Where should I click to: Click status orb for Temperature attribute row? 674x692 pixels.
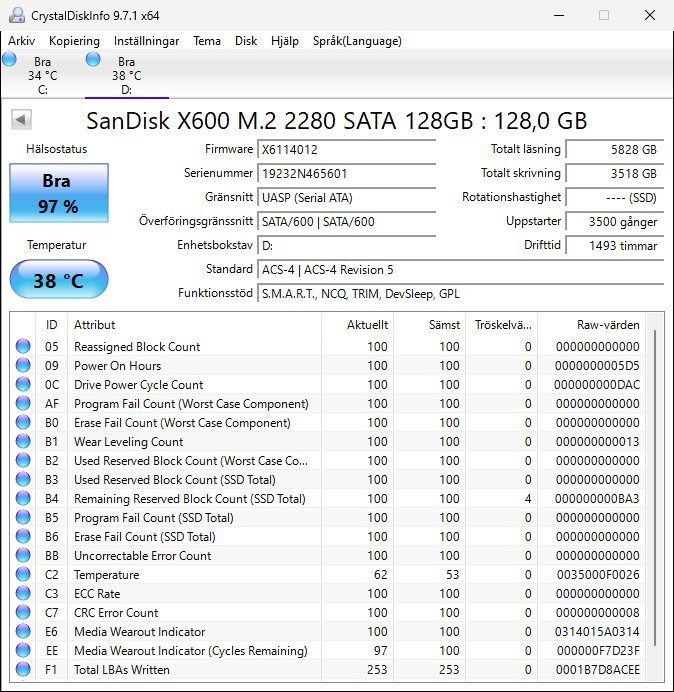23,575
